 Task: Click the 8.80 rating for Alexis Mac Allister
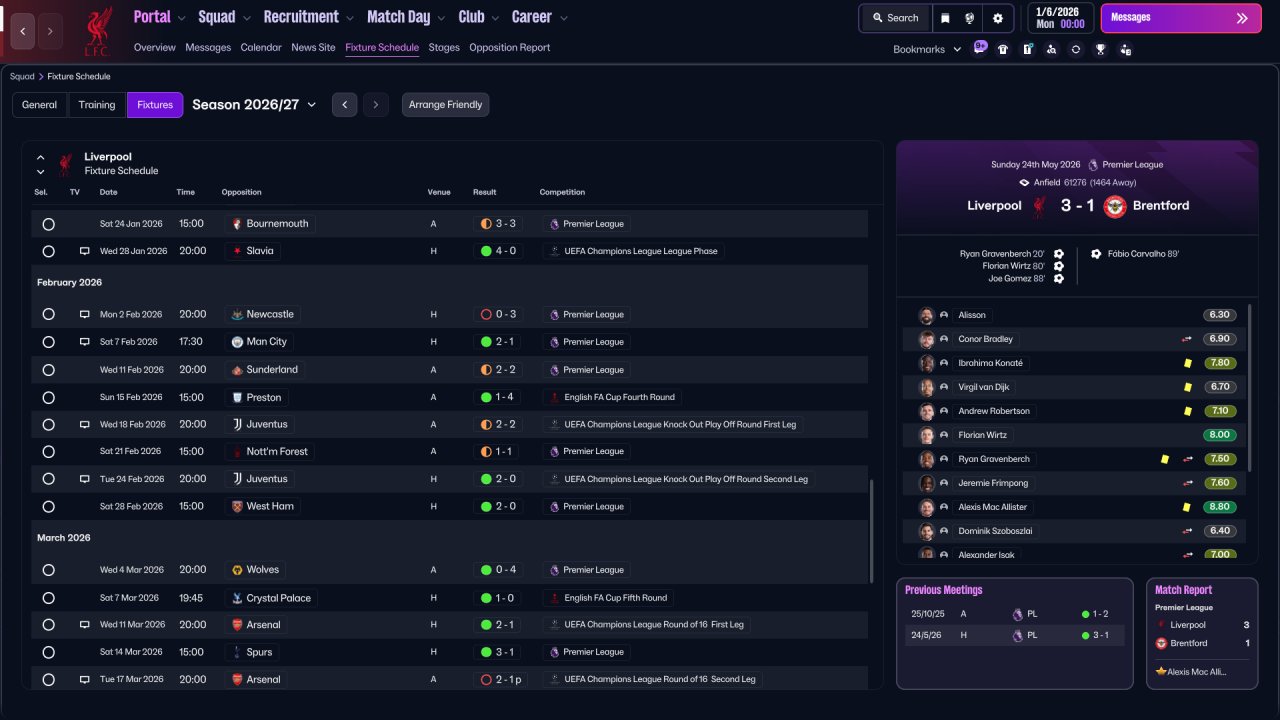point(1219,507)
